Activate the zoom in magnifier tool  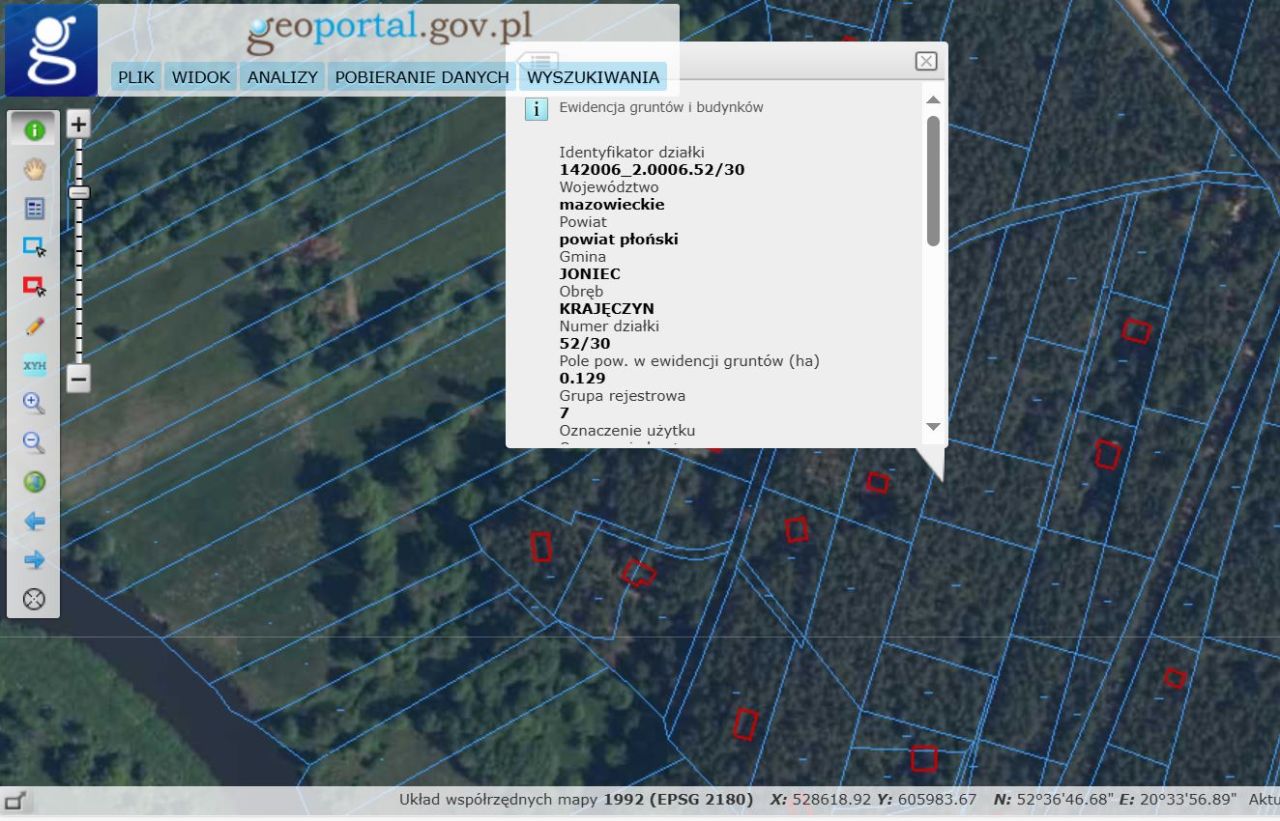pos(34,403)
